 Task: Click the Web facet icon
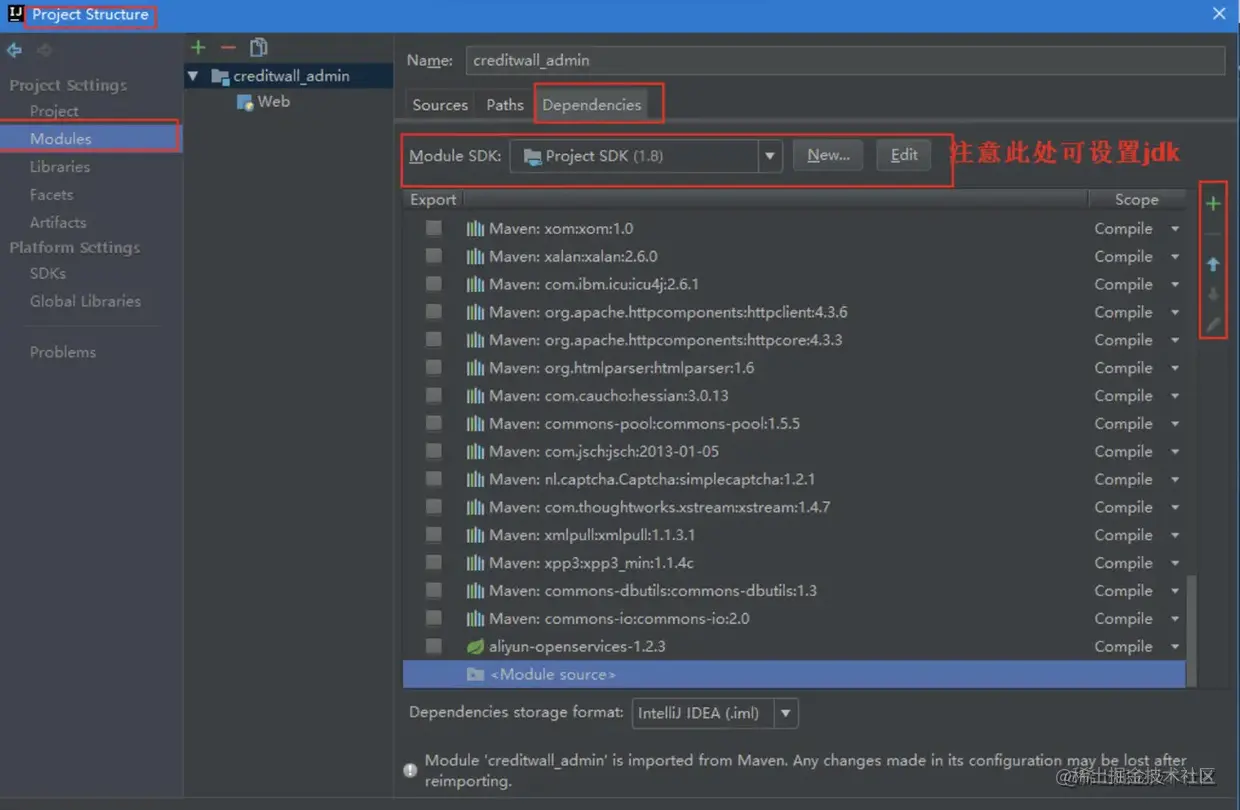point(245,102)
